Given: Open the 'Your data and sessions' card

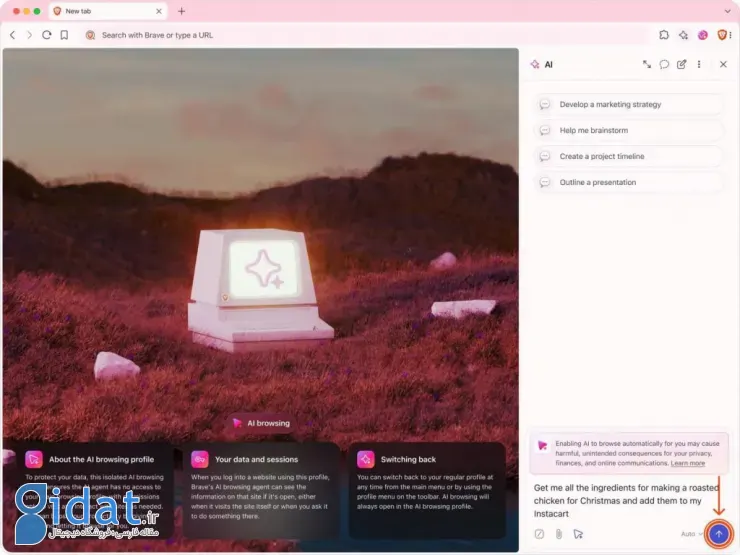Looking at the screenshot, I should [261, 491].
